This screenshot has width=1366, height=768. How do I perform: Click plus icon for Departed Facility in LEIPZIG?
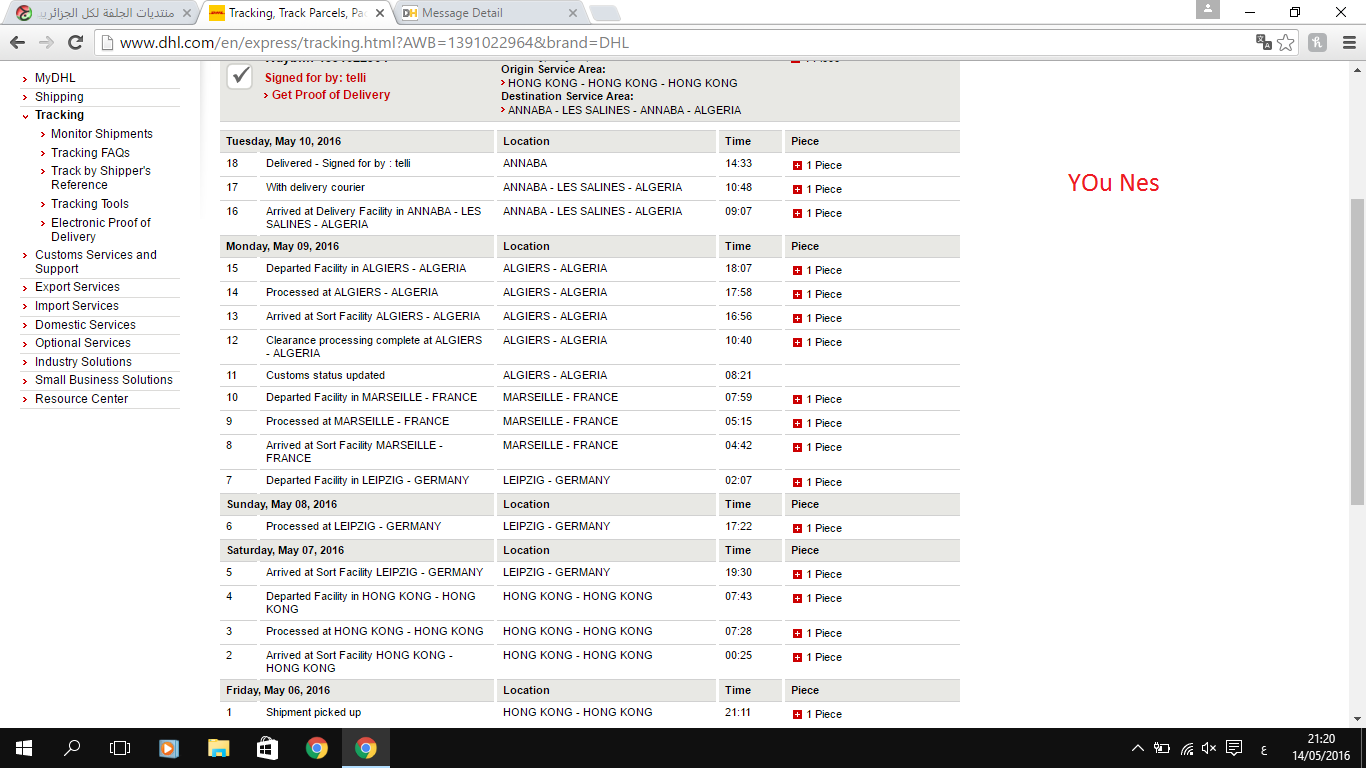797,482
